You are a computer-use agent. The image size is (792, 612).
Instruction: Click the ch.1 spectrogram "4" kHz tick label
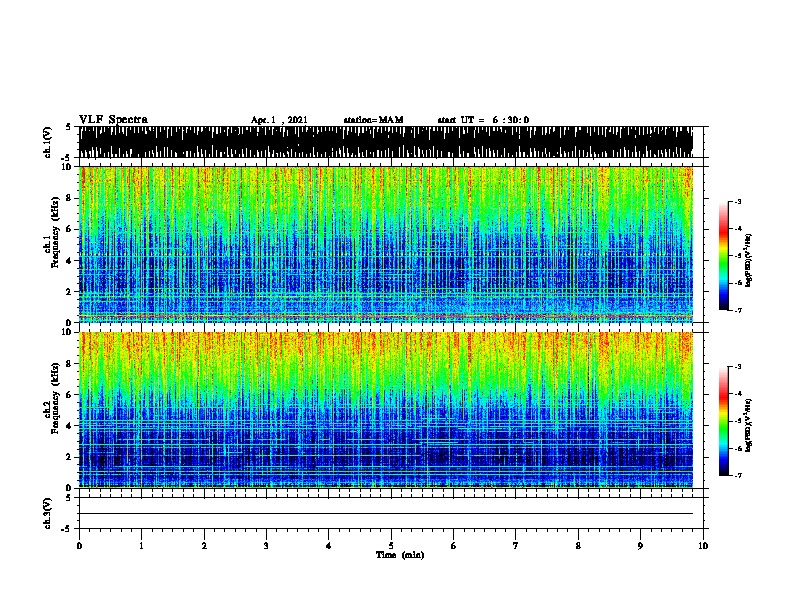pos(69,261)
